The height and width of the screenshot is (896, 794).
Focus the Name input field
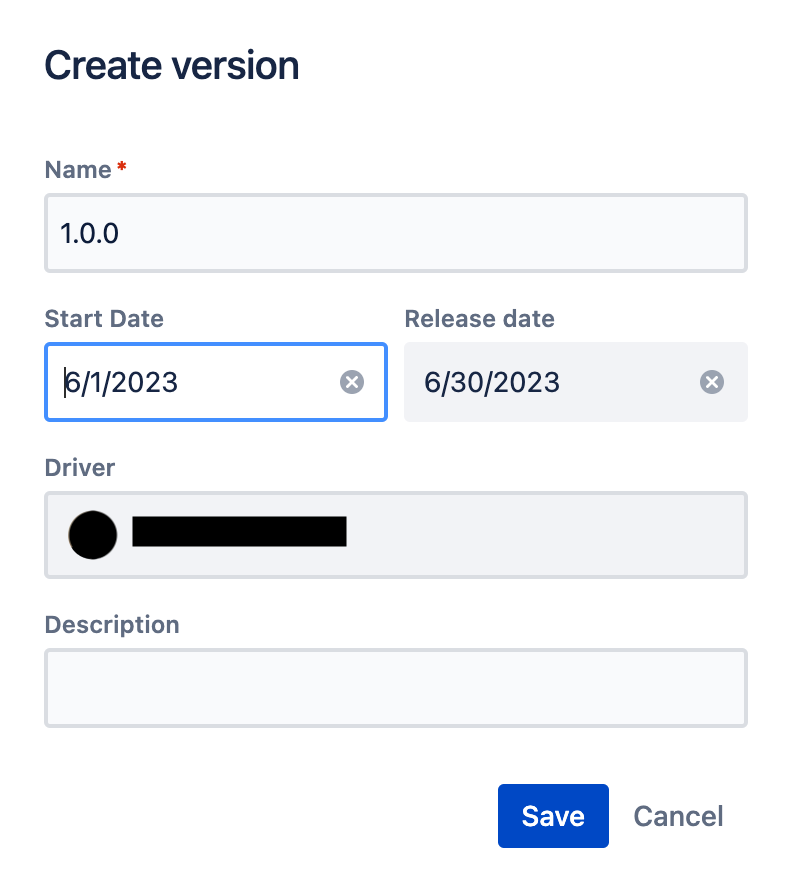(x=396, y=233)
